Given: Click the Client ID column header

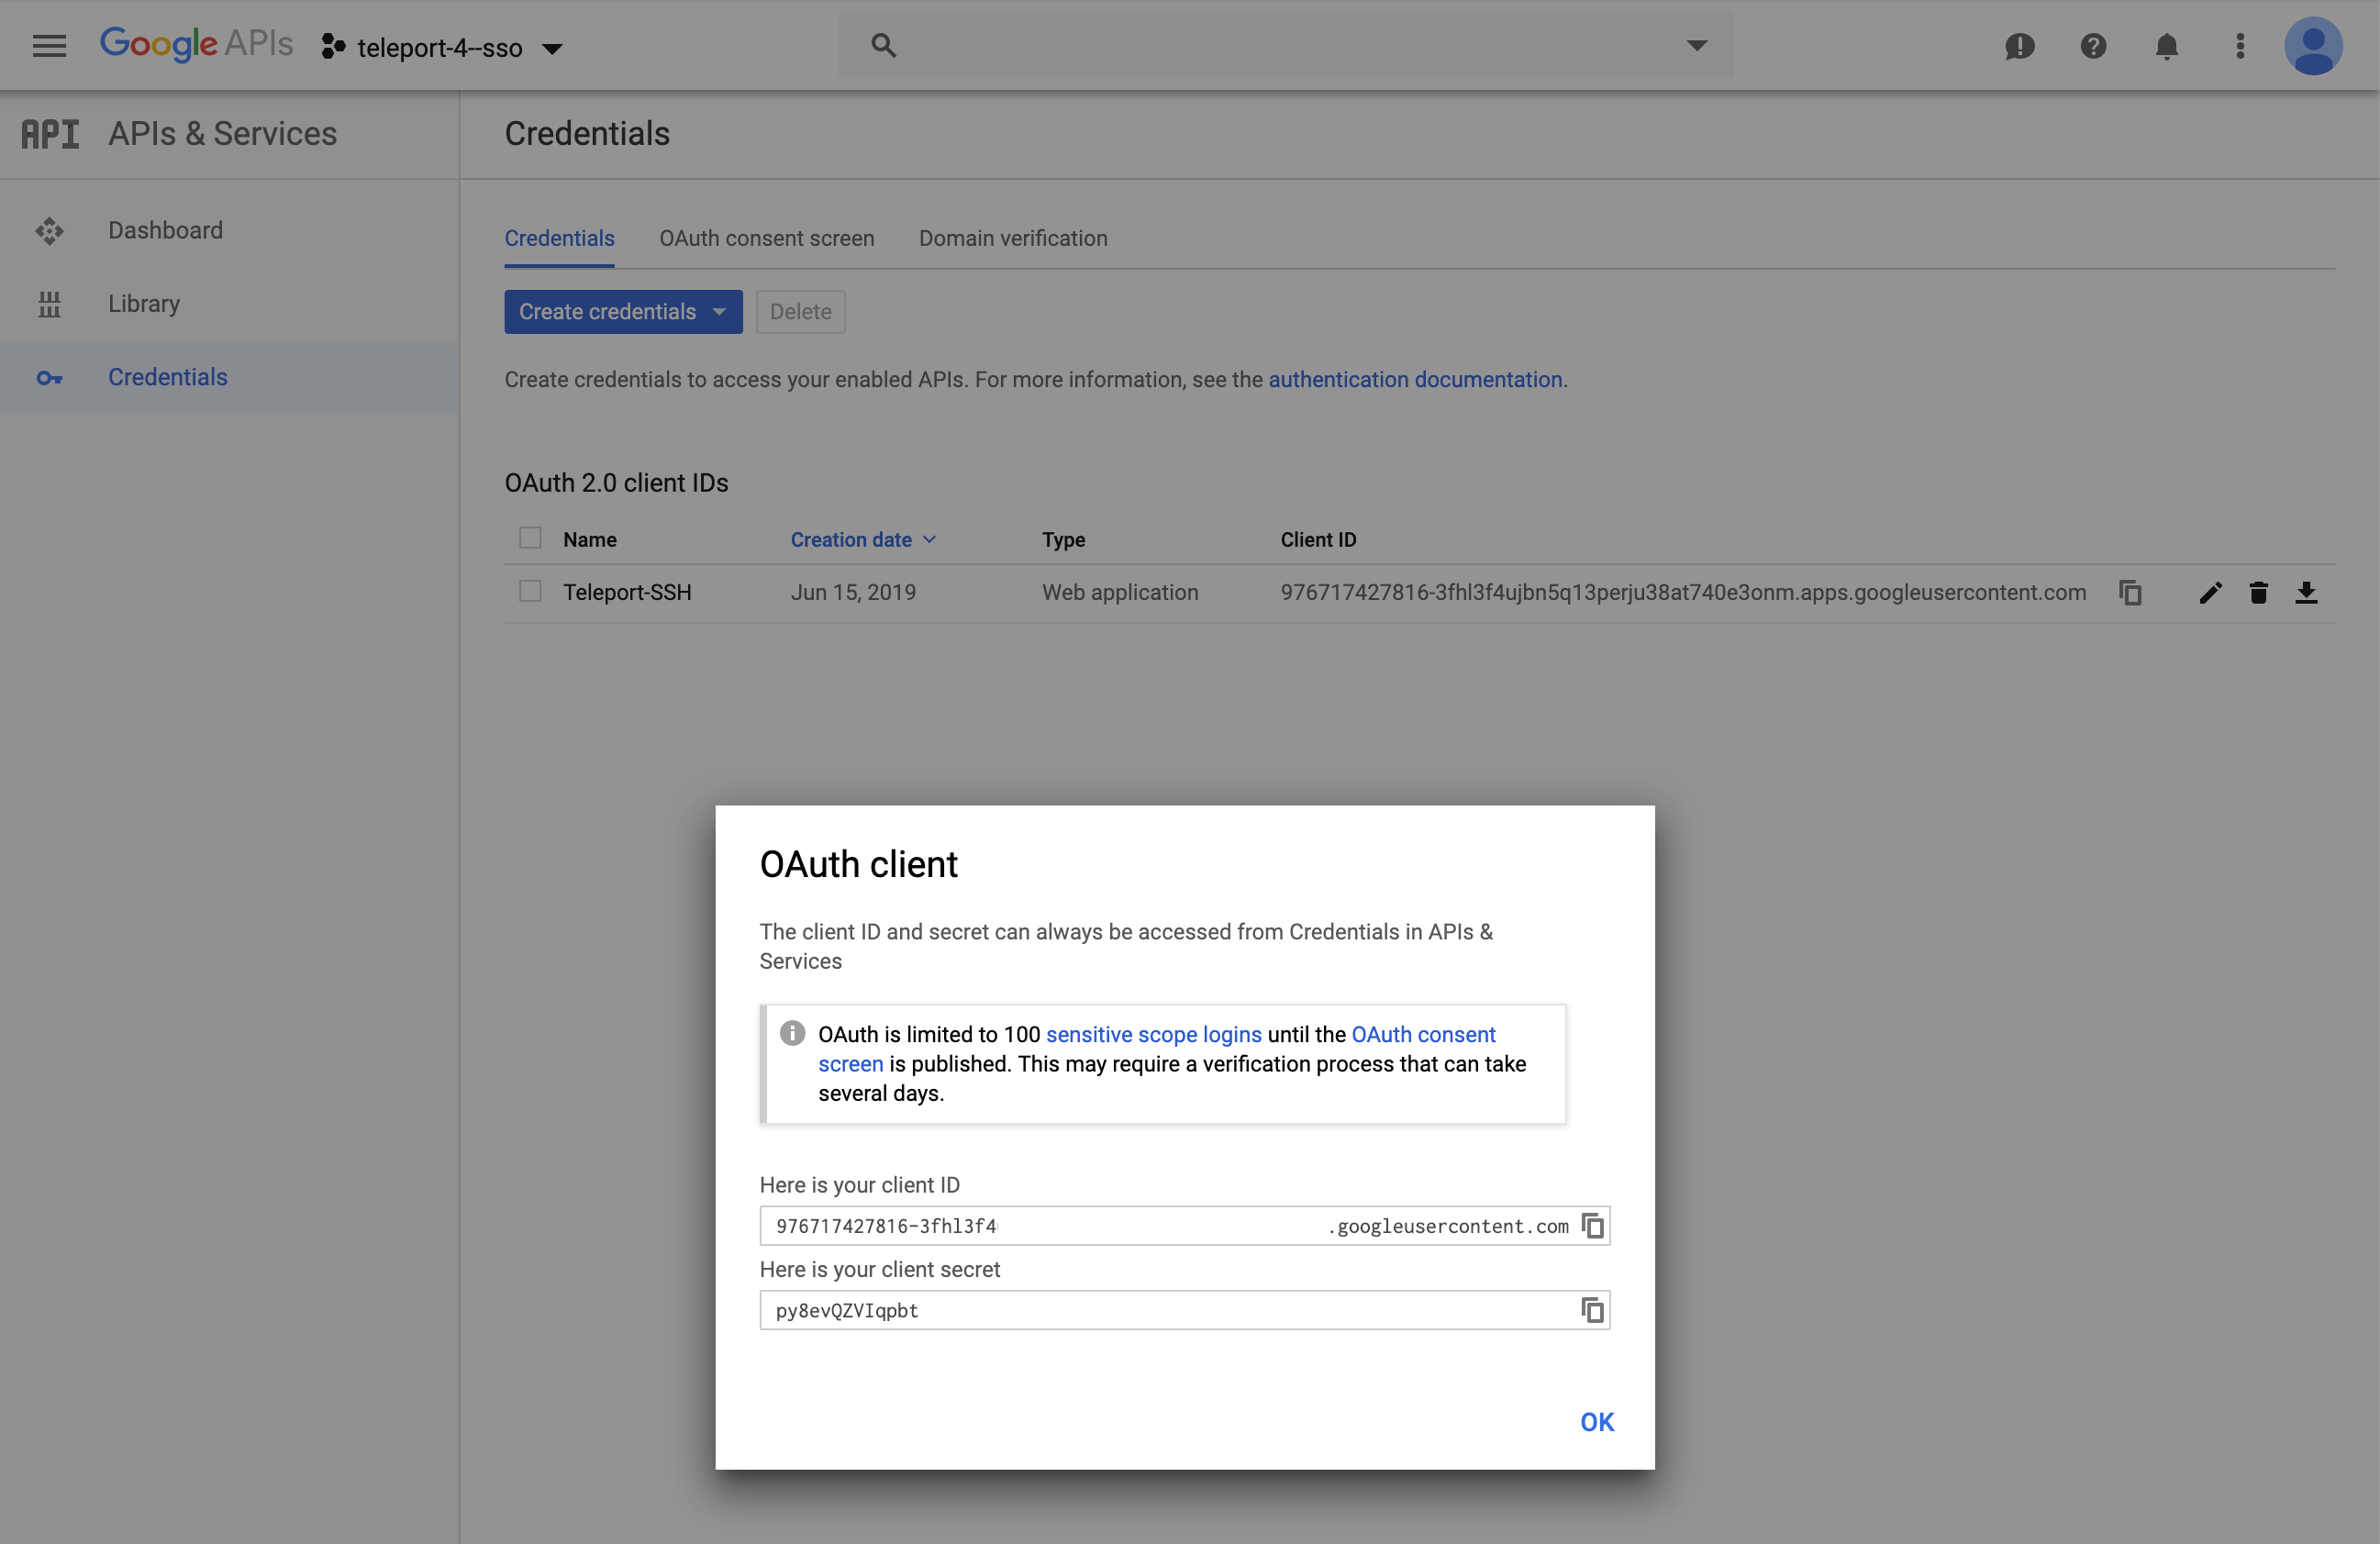Looking at the screenshot, I should point(1318,540).
